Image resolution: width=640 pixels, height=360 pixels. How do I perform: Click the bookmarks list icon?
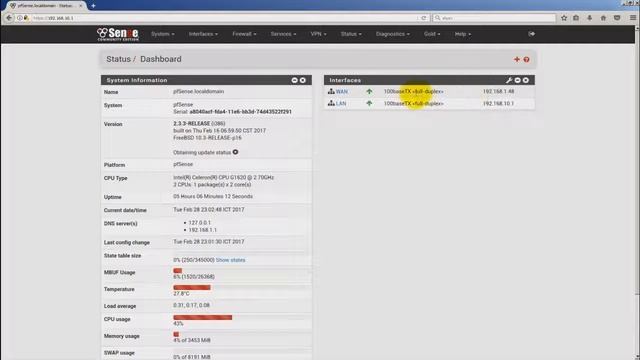[576, 18]
